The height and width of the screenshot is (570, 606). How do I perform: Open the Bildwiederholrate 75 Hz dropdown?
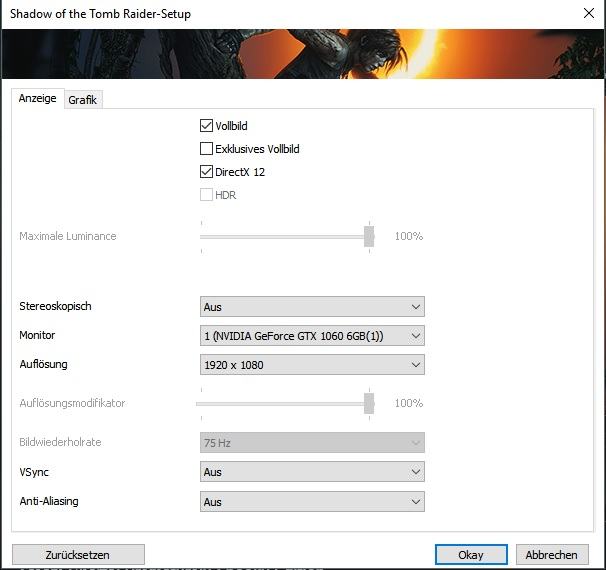pos(312,442)
